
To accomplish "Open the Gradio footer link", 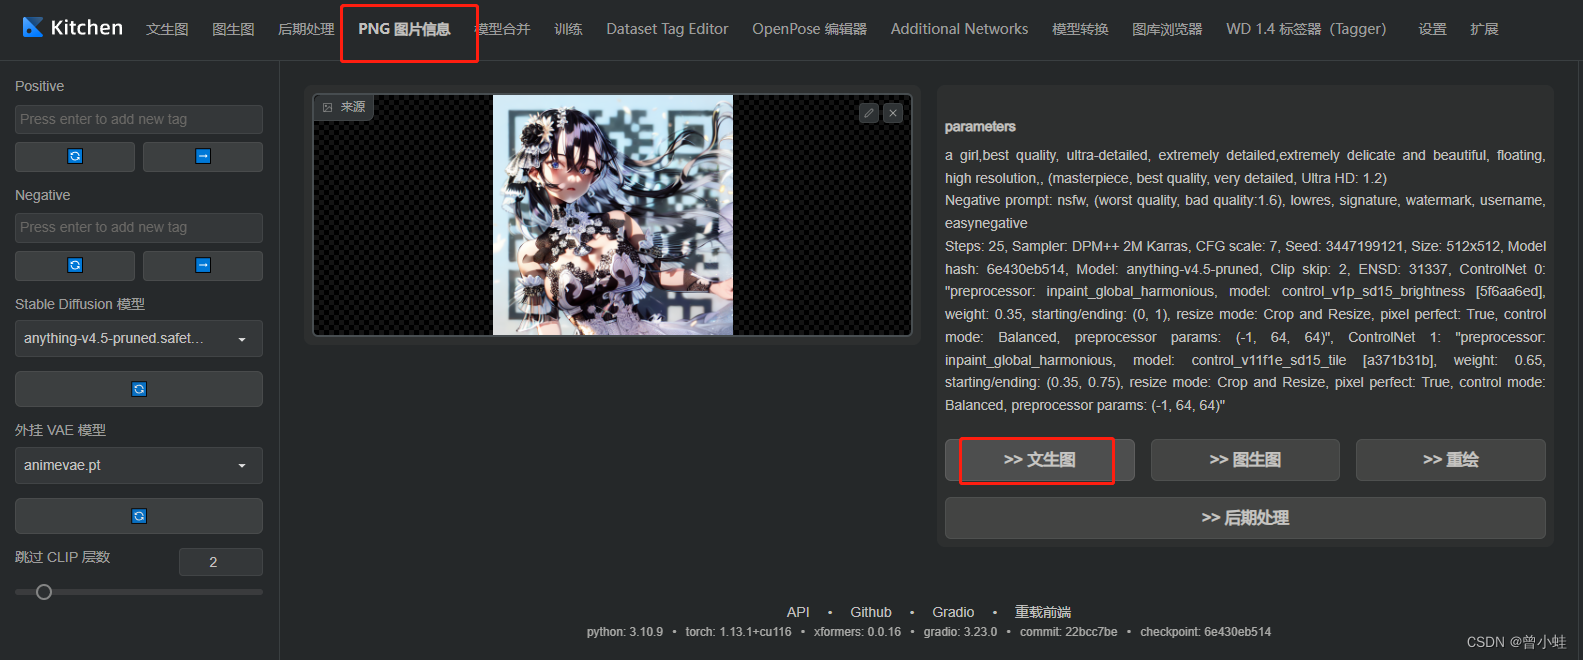I will coord(953,612).
